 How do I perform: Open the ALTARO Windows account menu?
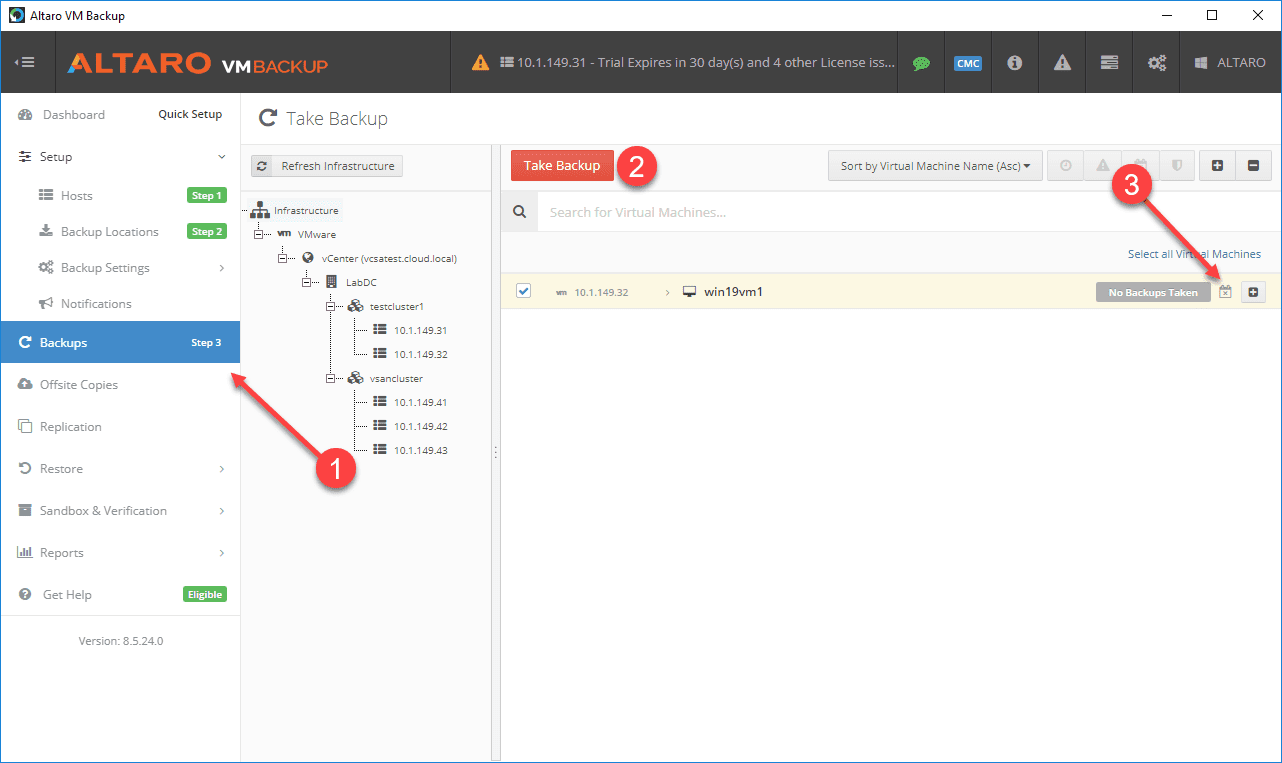(x=1229, y=62)
